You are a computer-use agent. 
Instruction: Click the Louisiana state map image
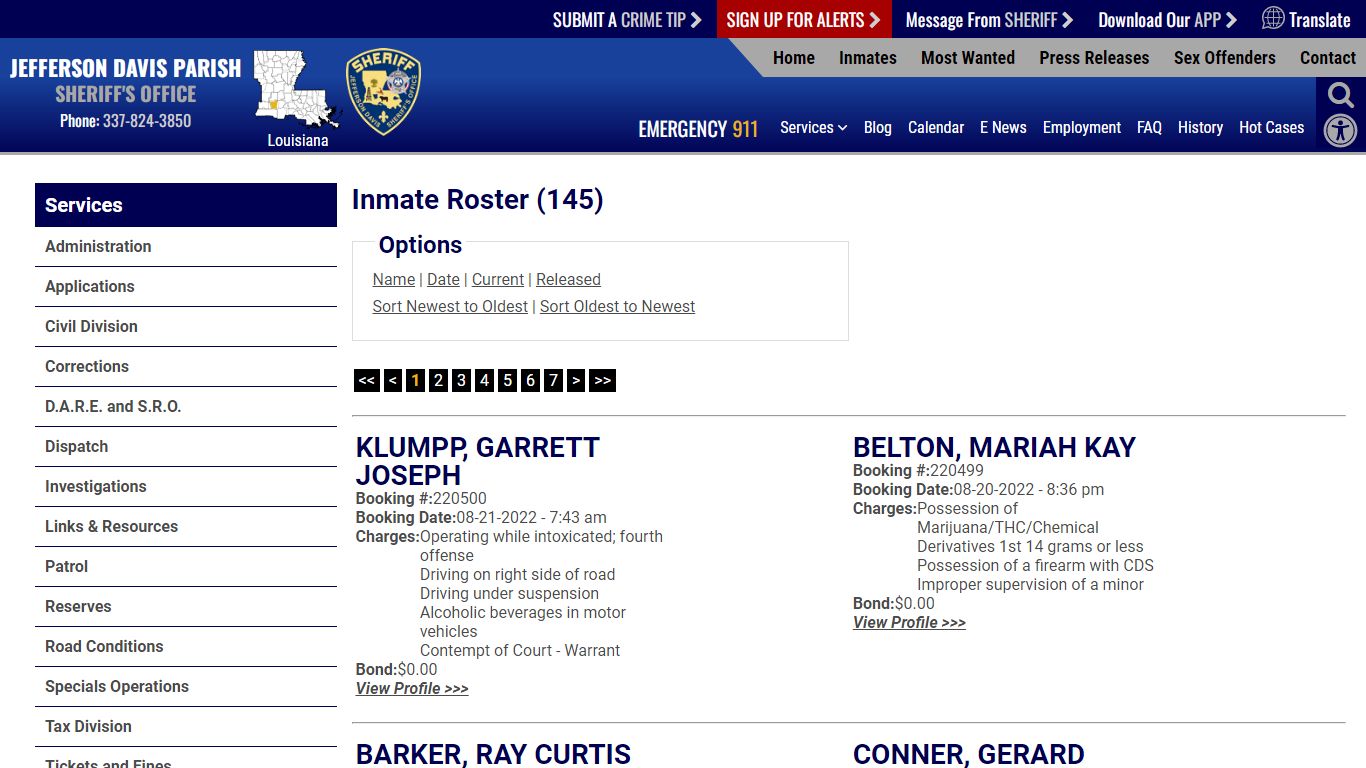[296, 90]
